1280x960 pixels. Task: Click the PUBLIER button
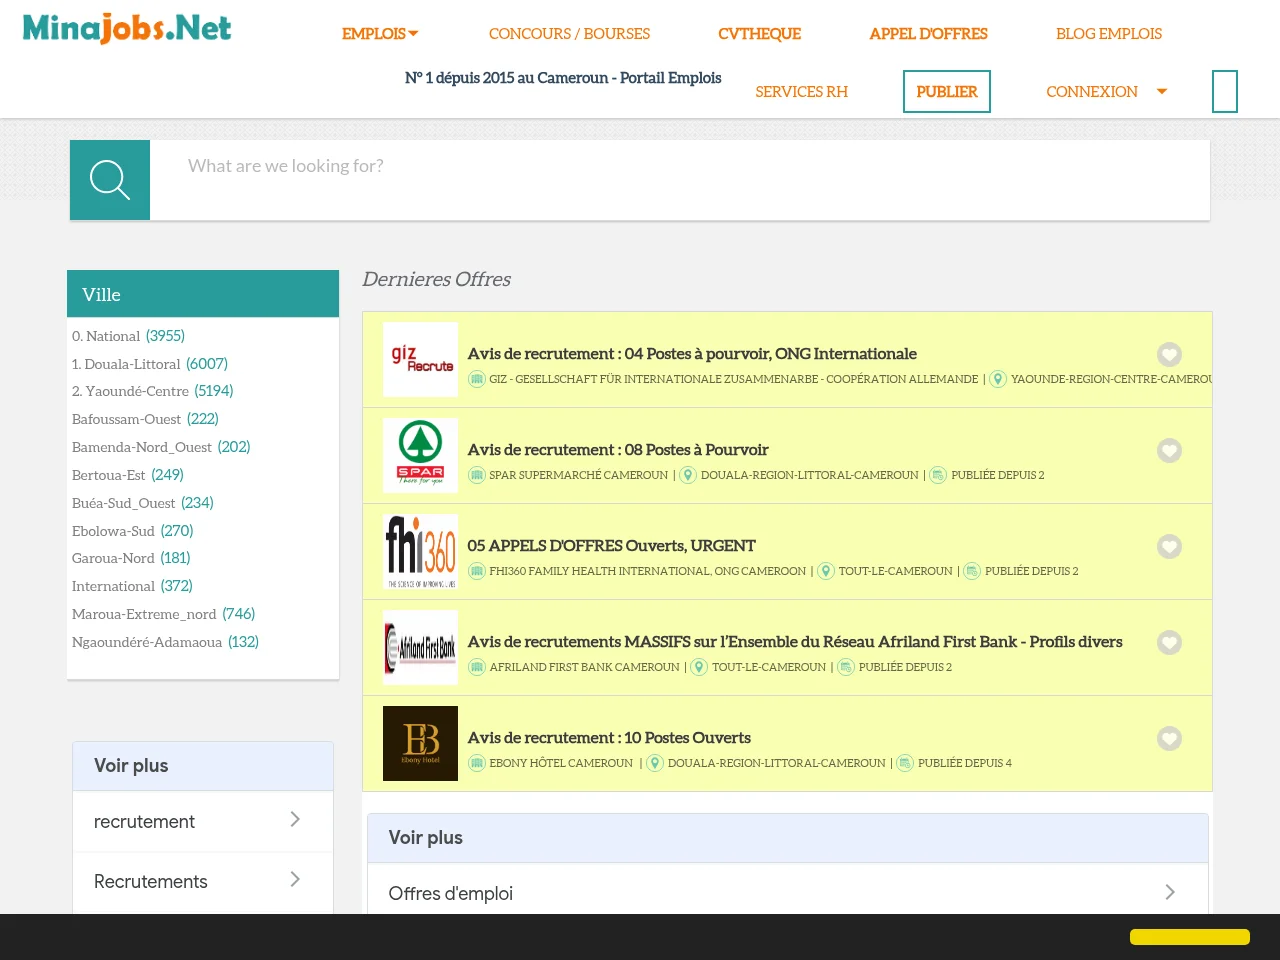947,91
